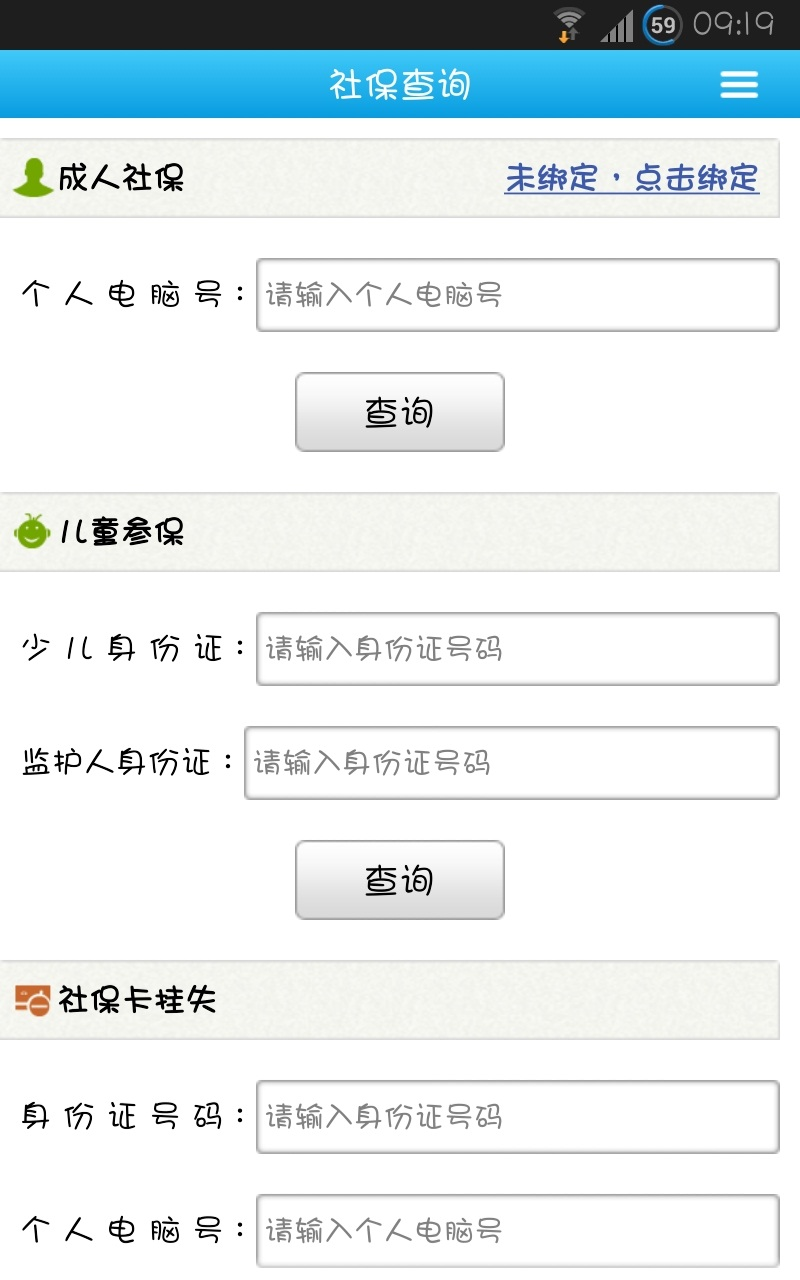The height and width of the screenshot is (1280, 800).
Task: Focus the 身份证号码 field in 社保卡挂失
Action: tap(517, 1116)
